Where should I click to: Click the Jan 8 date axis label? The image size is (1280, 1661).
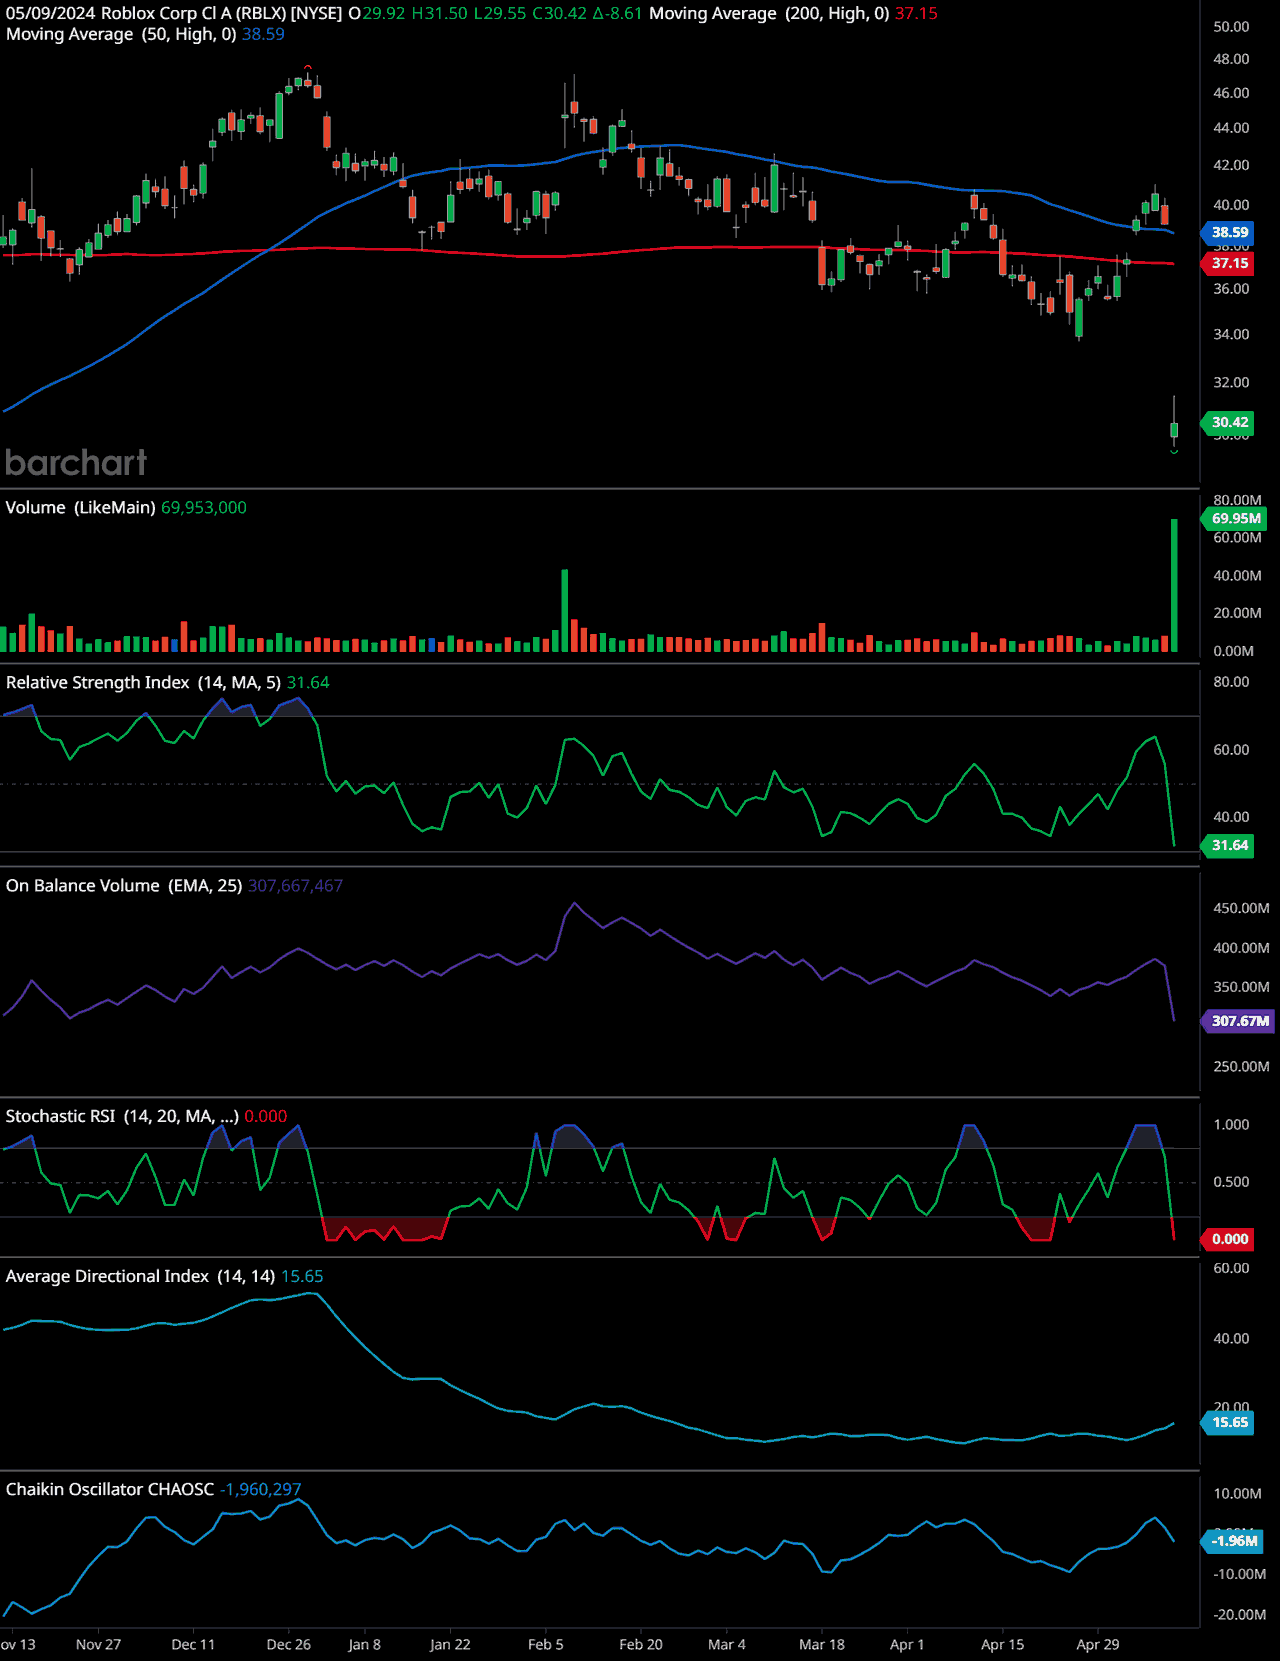[x=364, y=1644]
